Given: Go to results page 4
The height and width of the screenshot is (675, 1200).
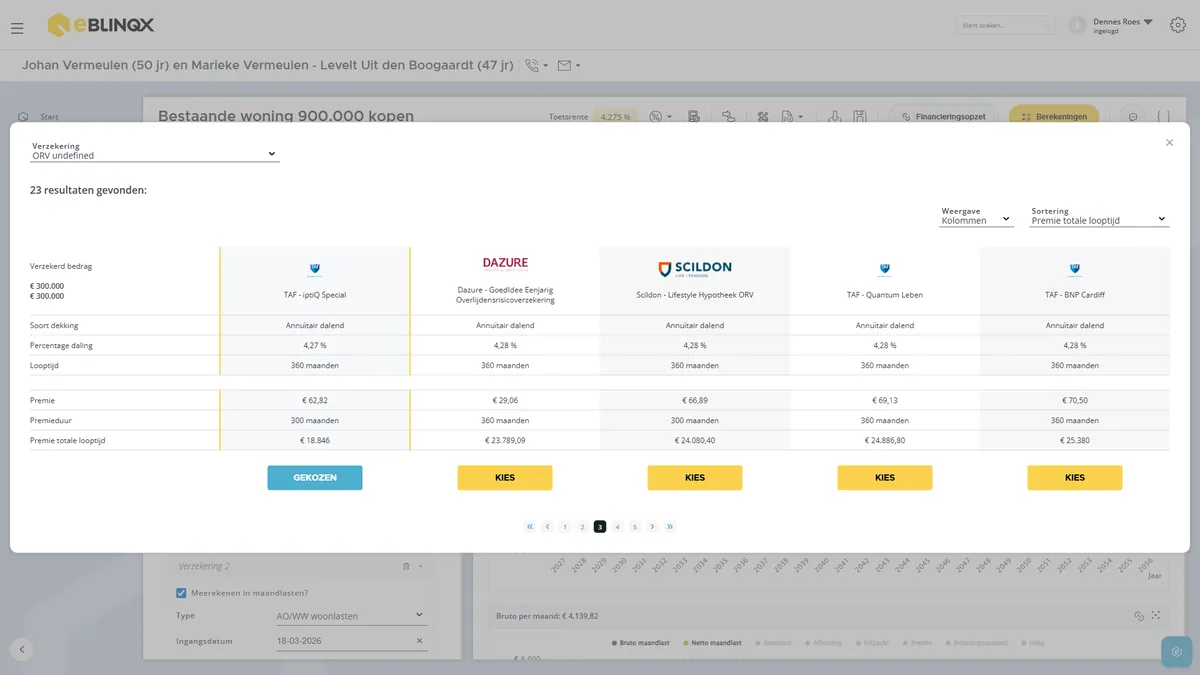Looking at the screenshot, I should (x=618, y=527).
